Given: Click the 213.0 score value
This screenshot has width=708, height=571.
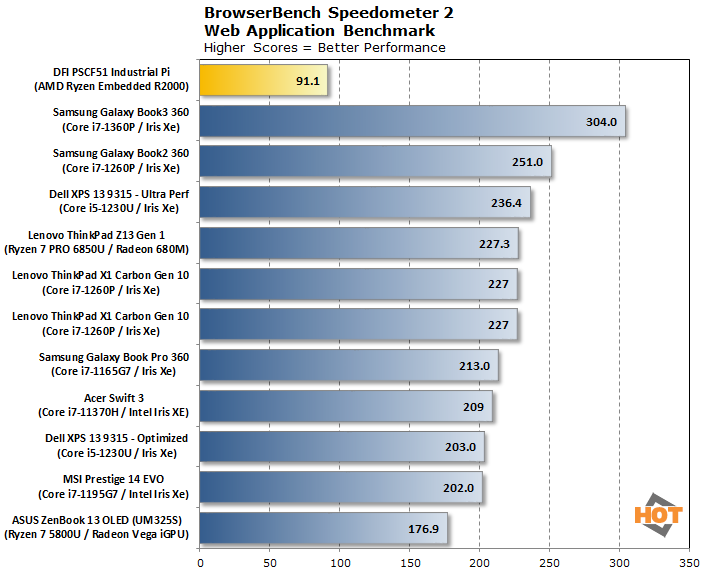Looking at the screenshot, I should pos(474,366).
